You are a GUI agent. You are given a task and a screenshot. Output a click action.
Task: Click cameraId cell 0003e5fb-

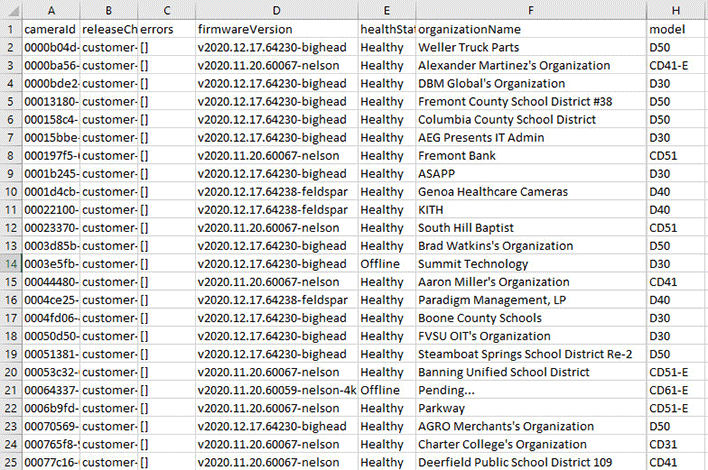(x=51, y=264)
